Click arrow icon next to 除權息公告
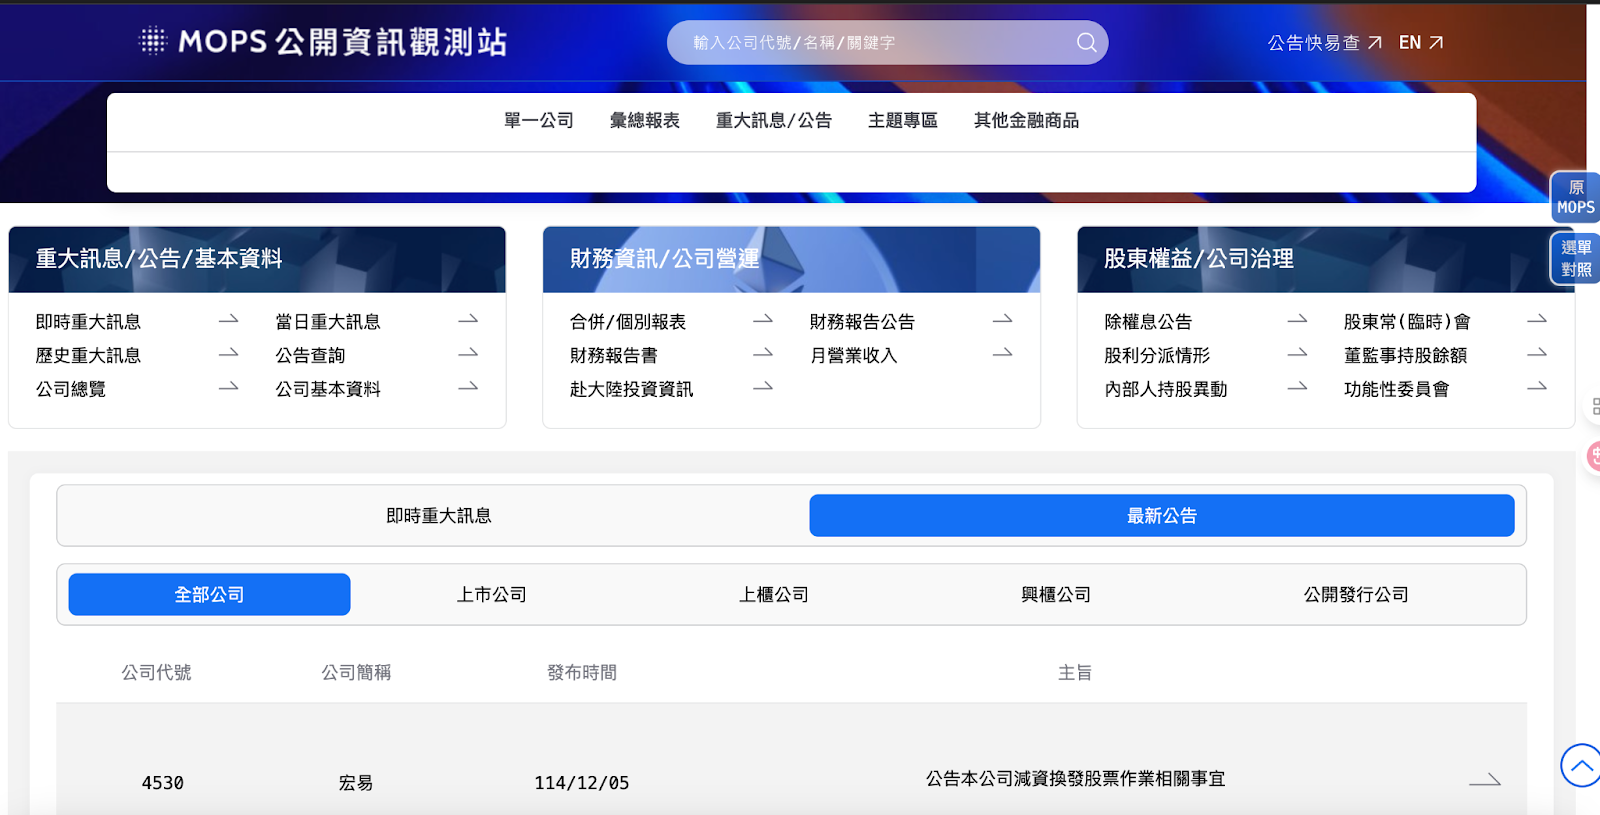1600x815 pixels. pyautogui.click(x=1297, y=320)
